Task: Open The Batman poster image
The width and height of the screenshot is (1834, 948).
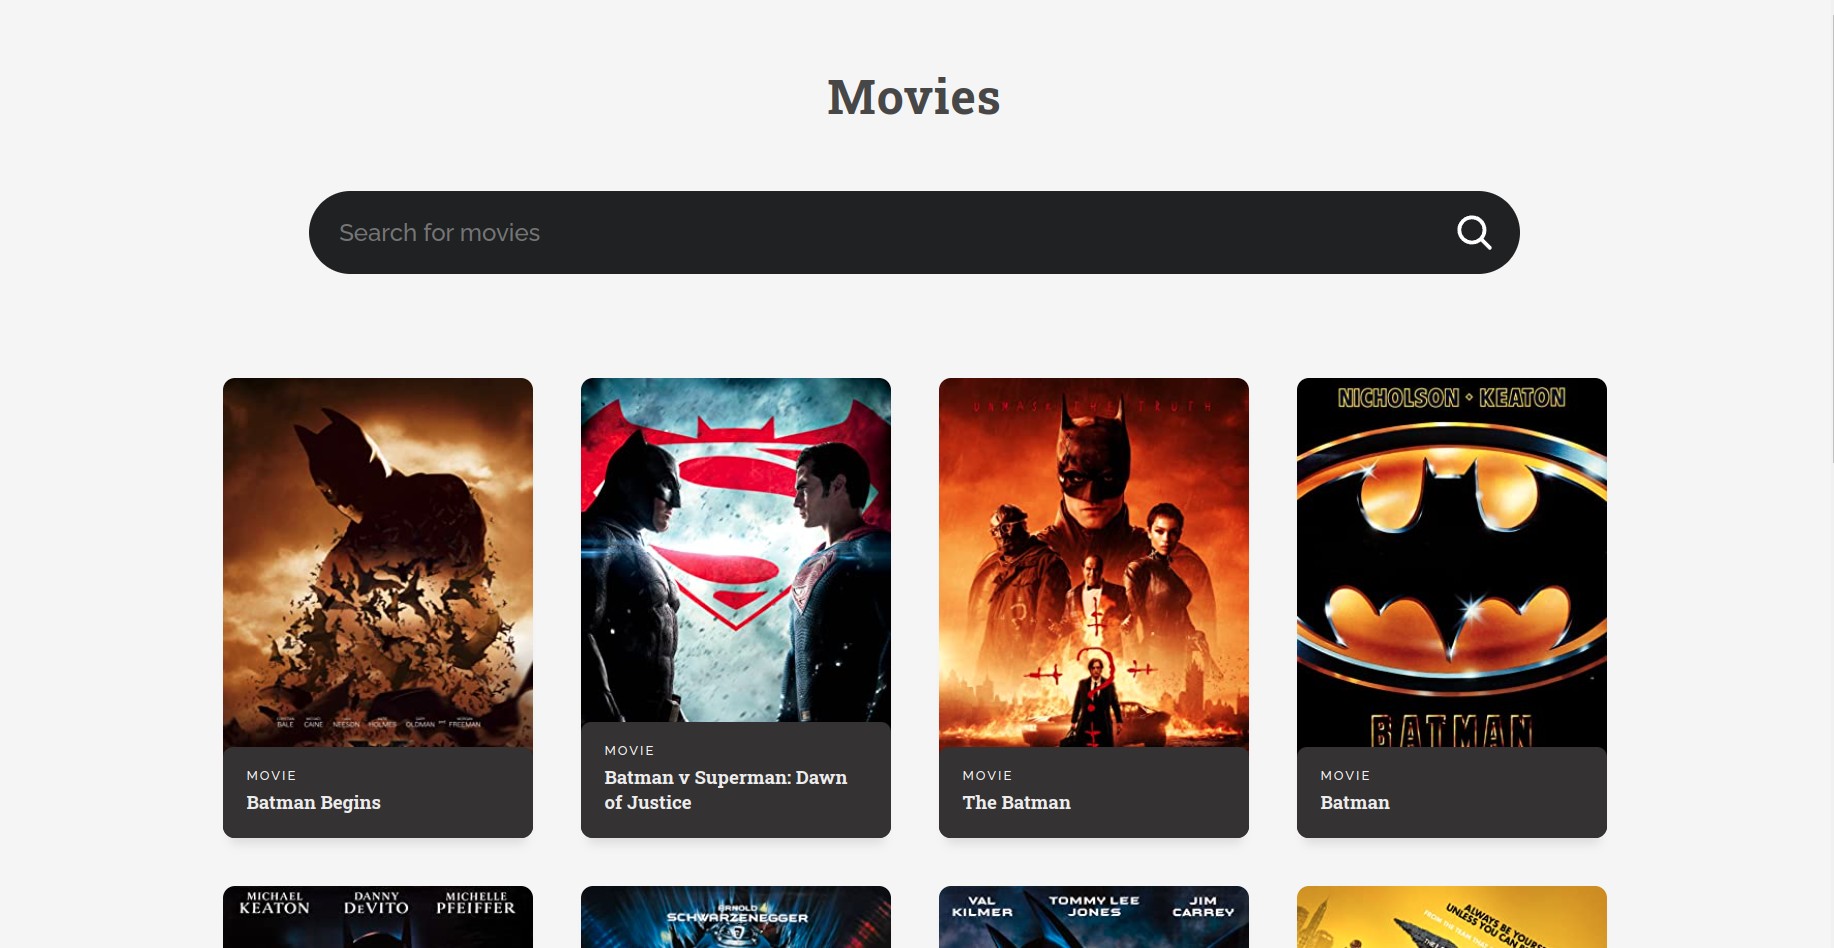Action: pos(1094,562)
